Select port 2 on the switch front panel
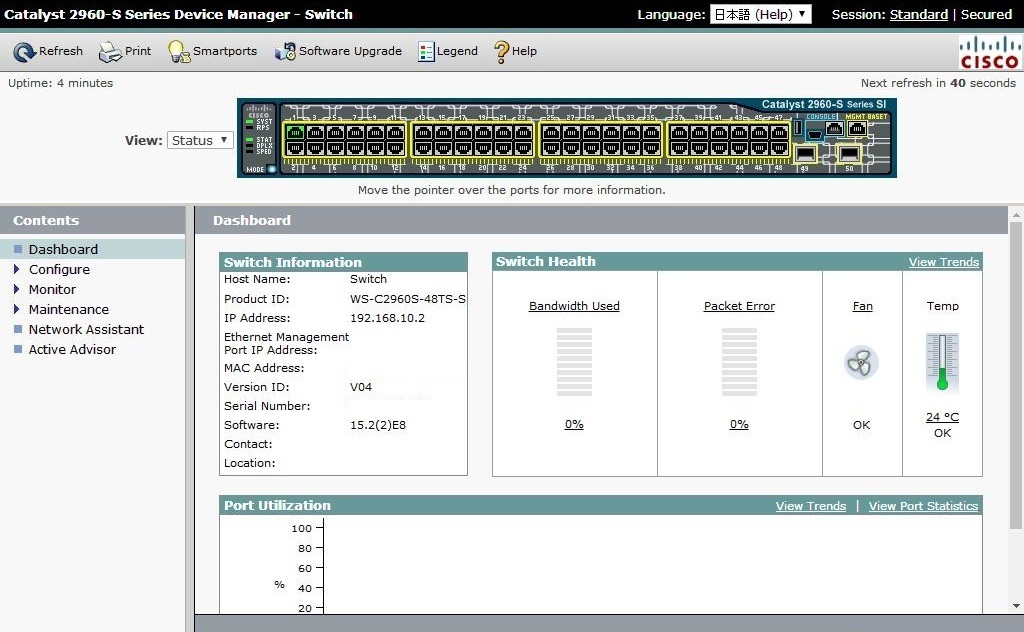The image size is (1024, 632). coord(295,148)
